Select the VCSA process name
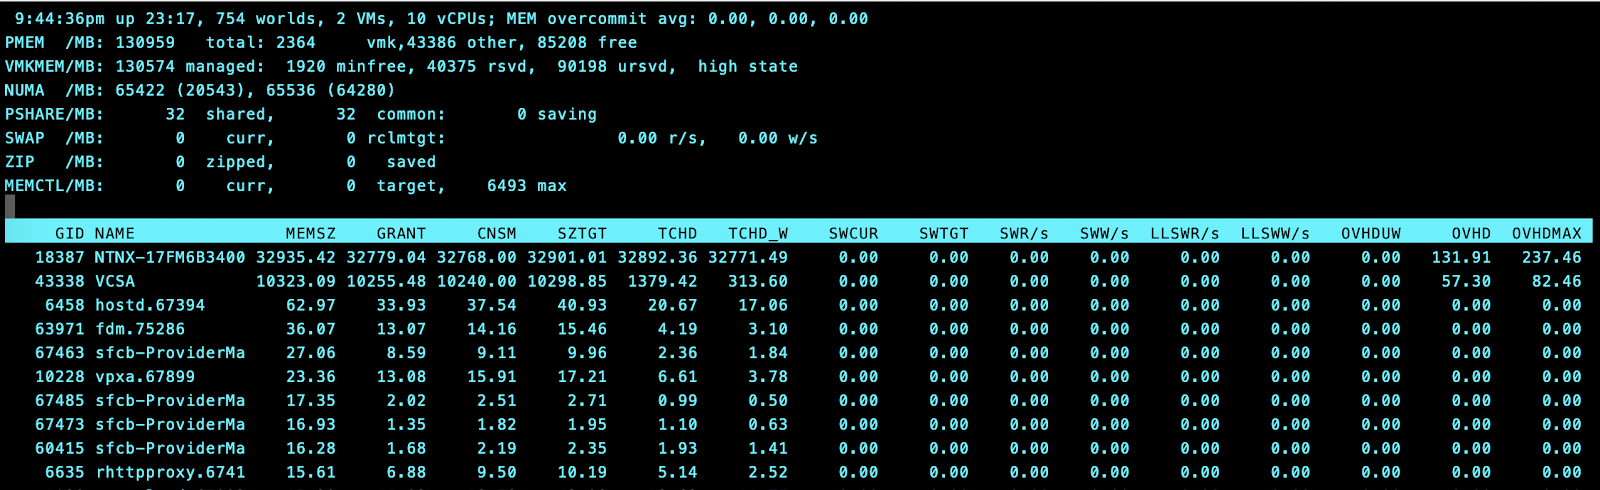Screen dimensions: 1600x490 click(x=115, y=281)
